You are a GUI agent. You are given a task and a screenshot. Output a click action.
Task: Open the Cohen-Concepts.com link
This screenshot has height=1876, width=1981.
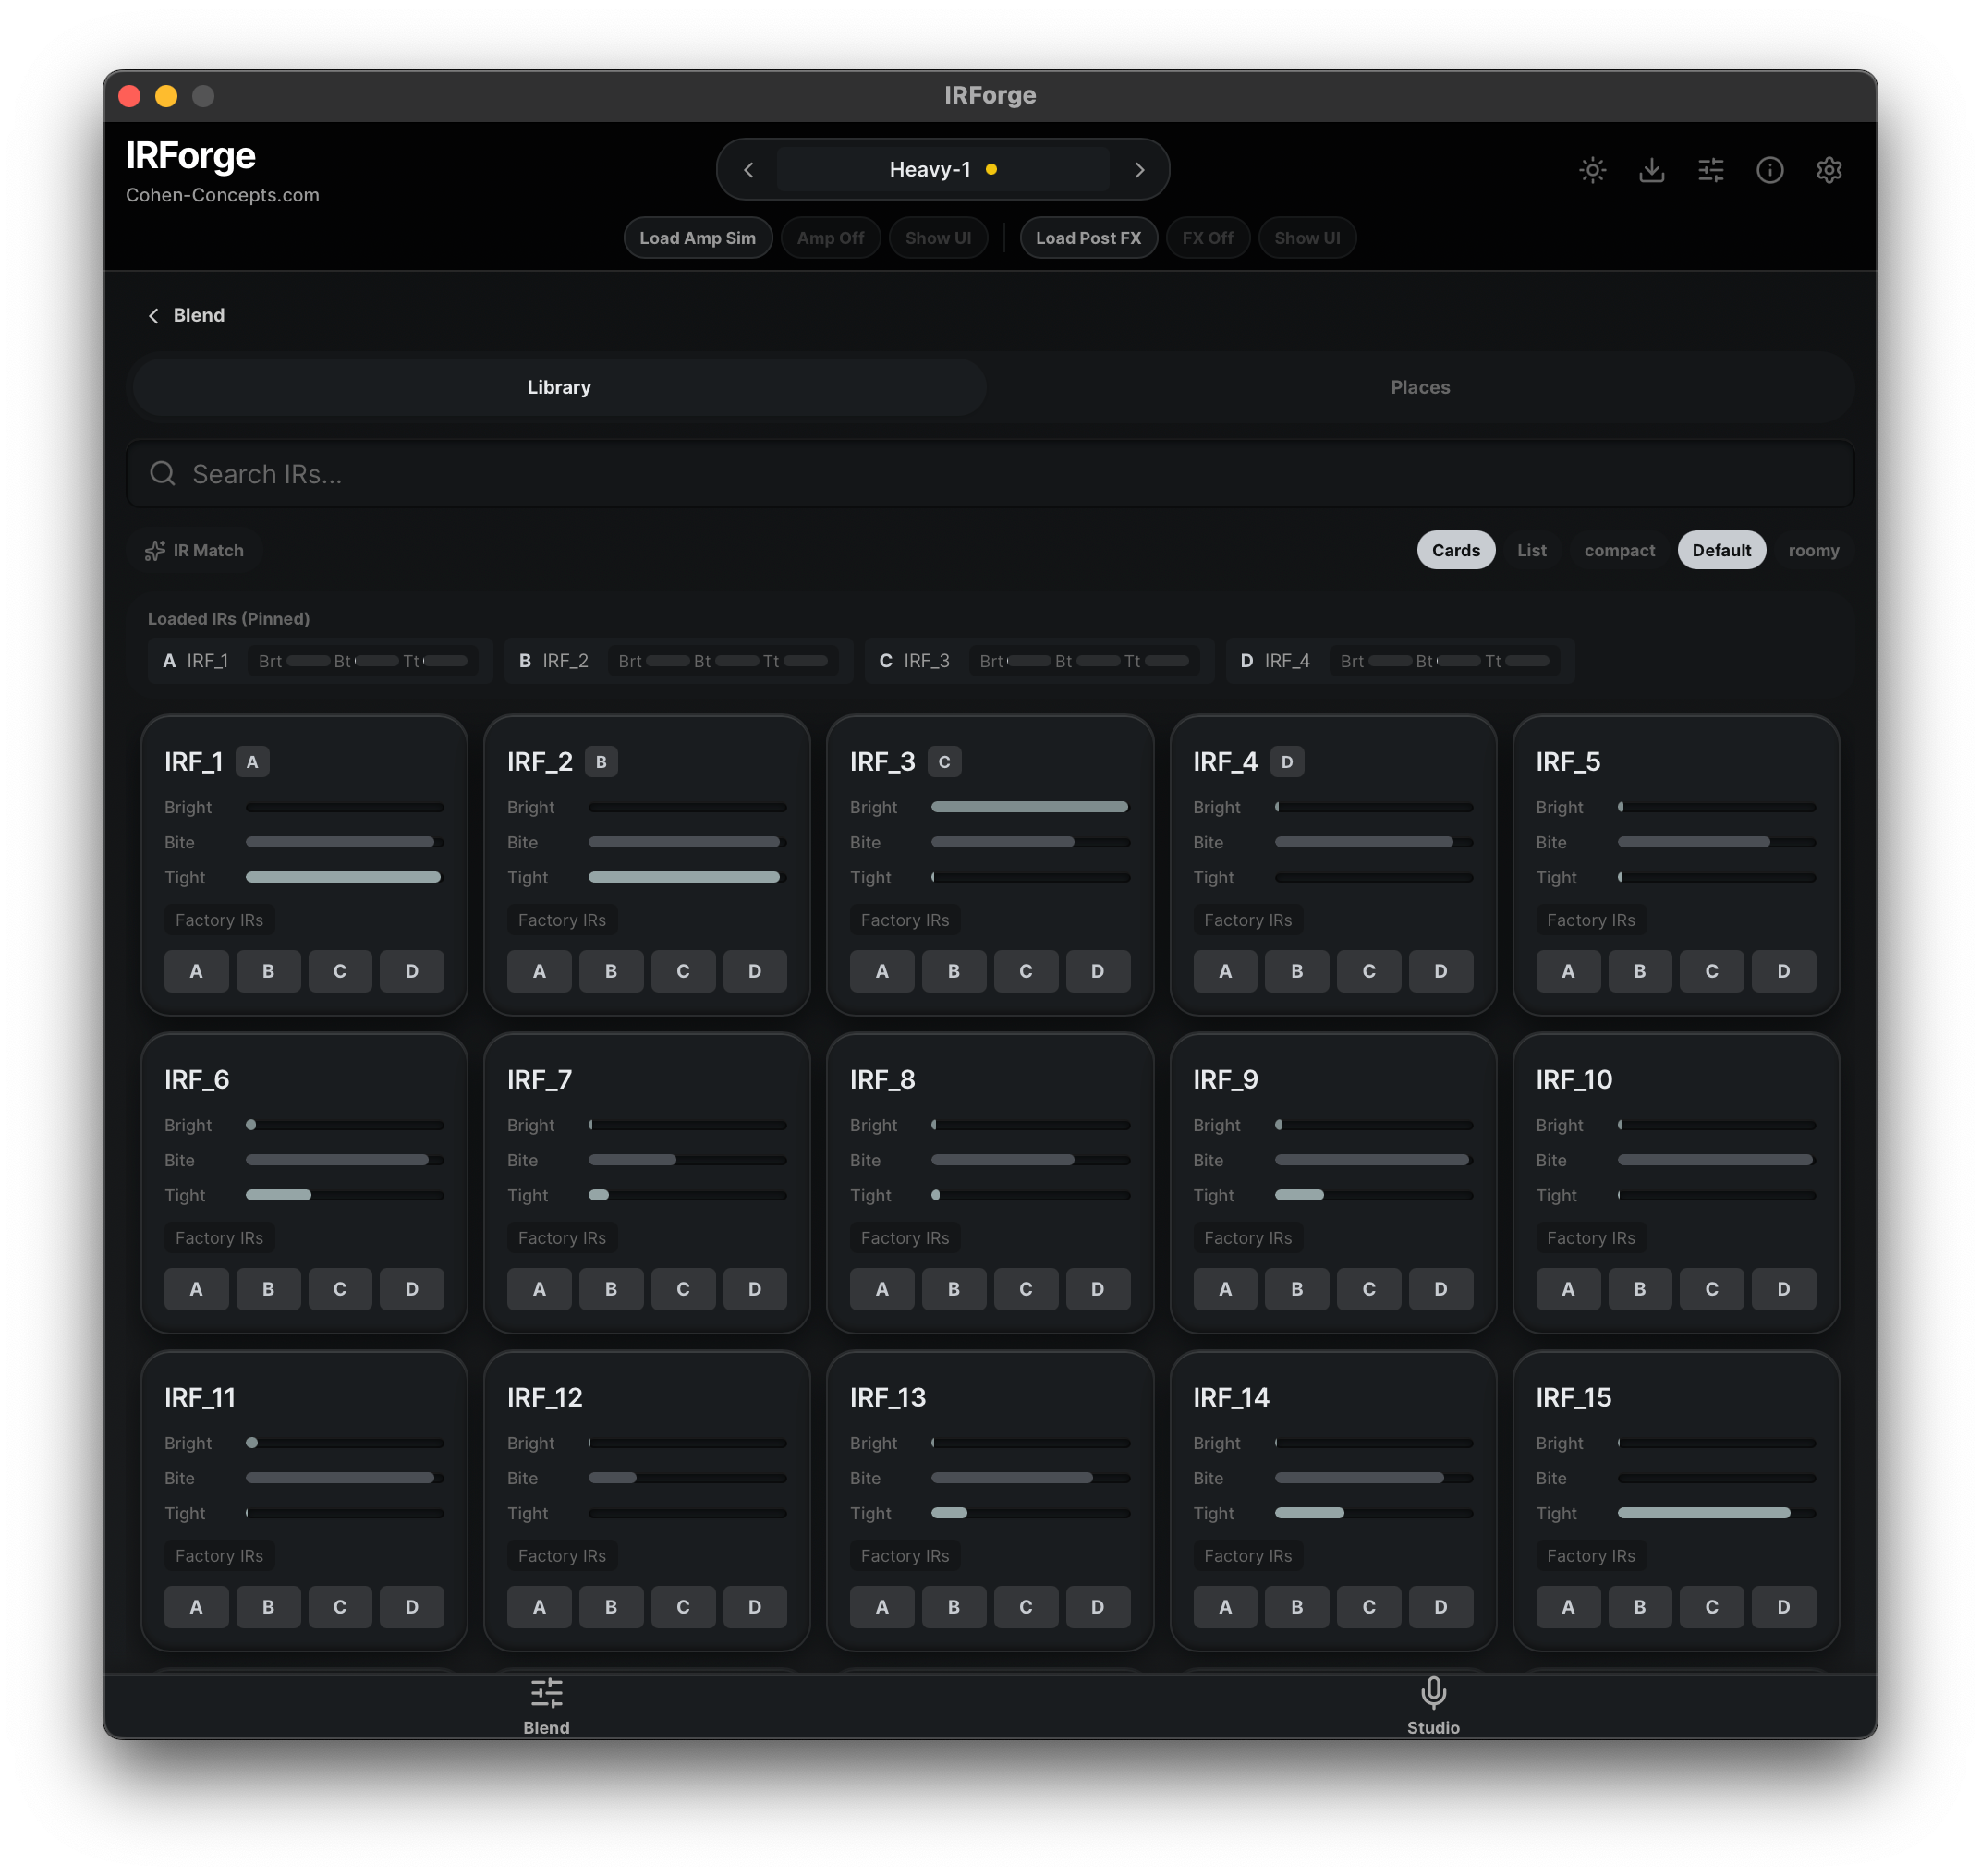pos(222,195)
